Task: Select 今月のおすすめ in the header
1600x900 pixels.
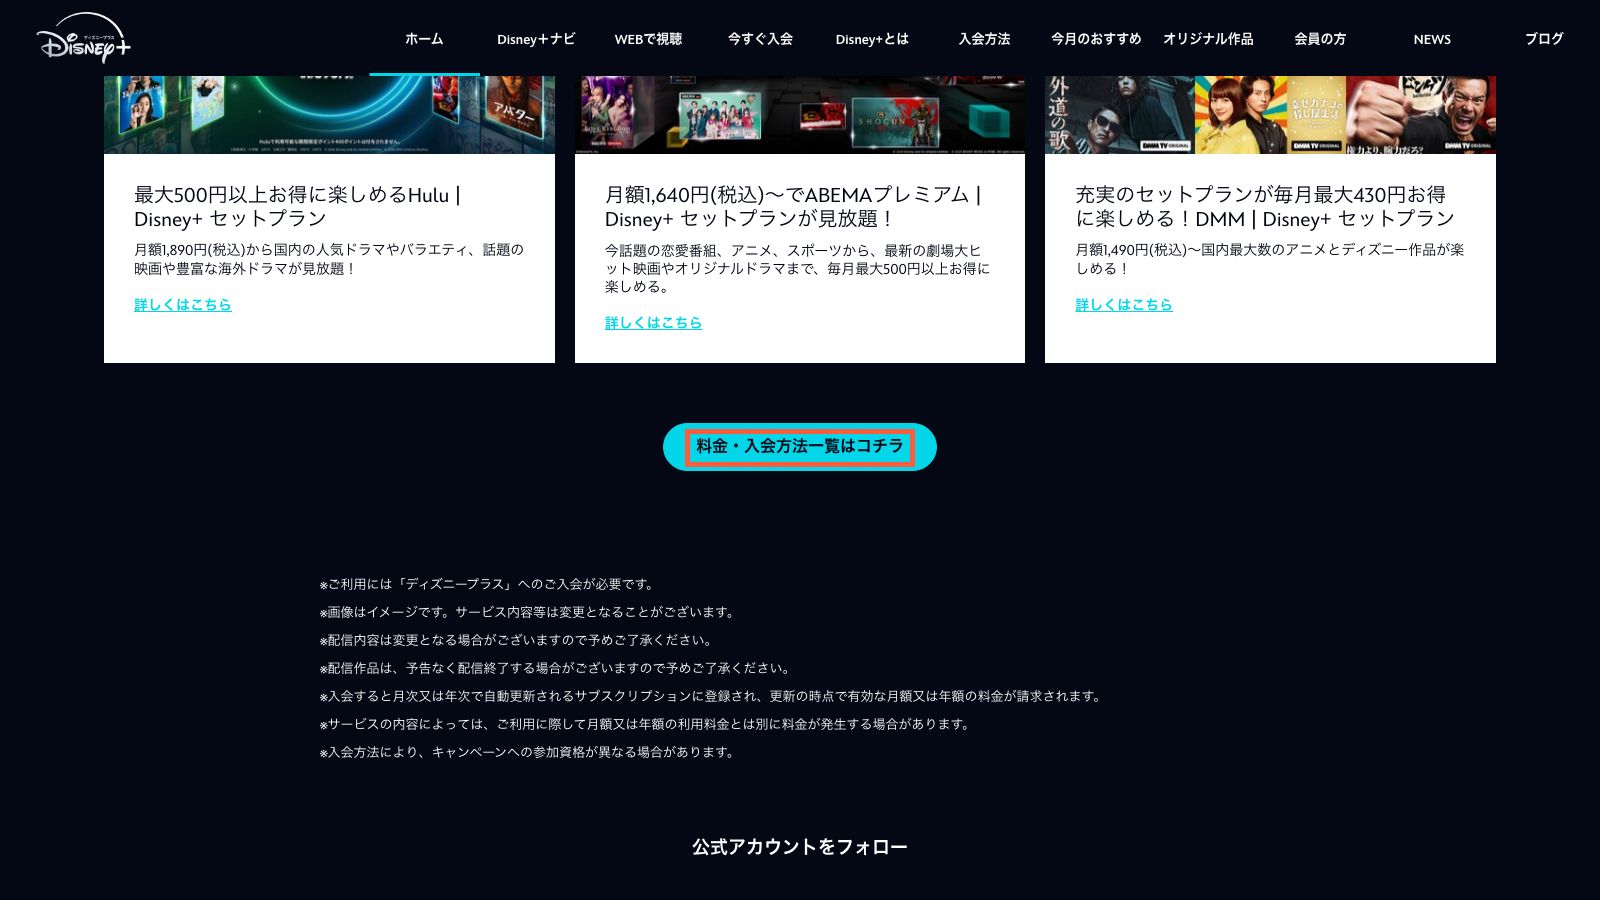Action: [x=1096, y=39]
